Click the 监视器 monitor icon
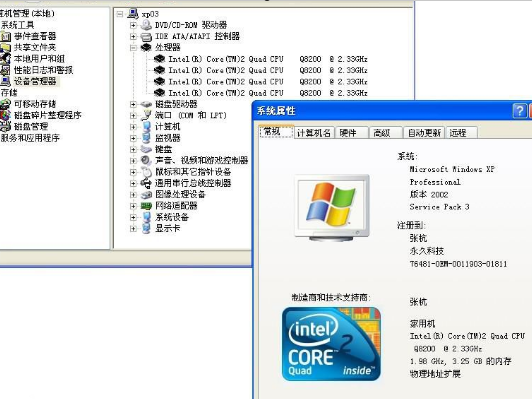Image resolution: width=532 pixels, height=399 pixels. (x=146, y=138)
